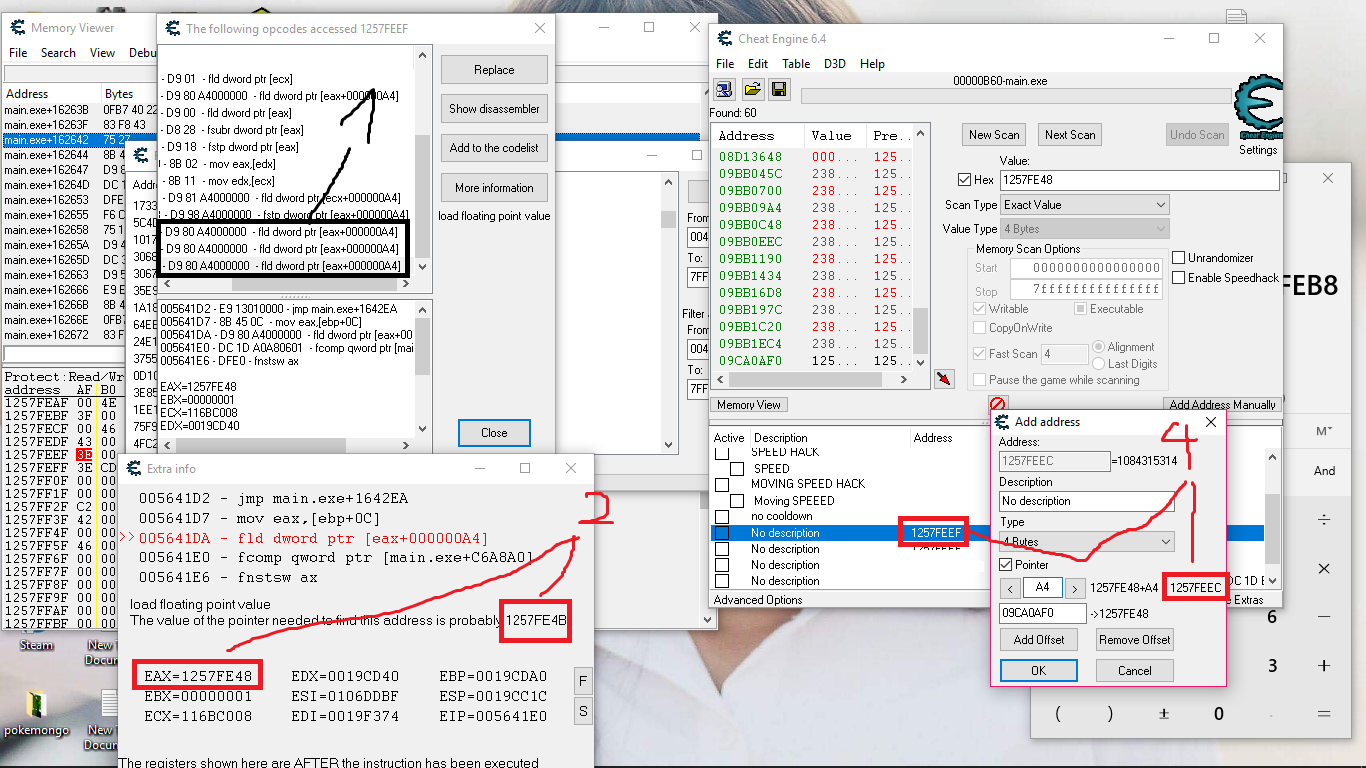Viewport: 1366px width, 768px height.
Task: Activate the no cooldown entry checkbox
Action: [722, 516]
